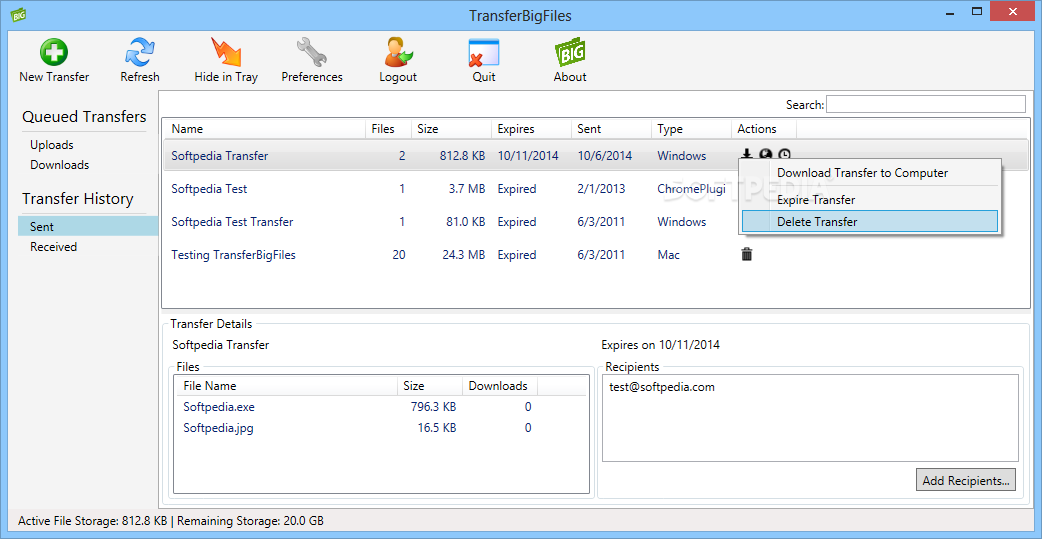
Task: Click the trash icon for Testing TransferBigFiles
Action: 747,254
